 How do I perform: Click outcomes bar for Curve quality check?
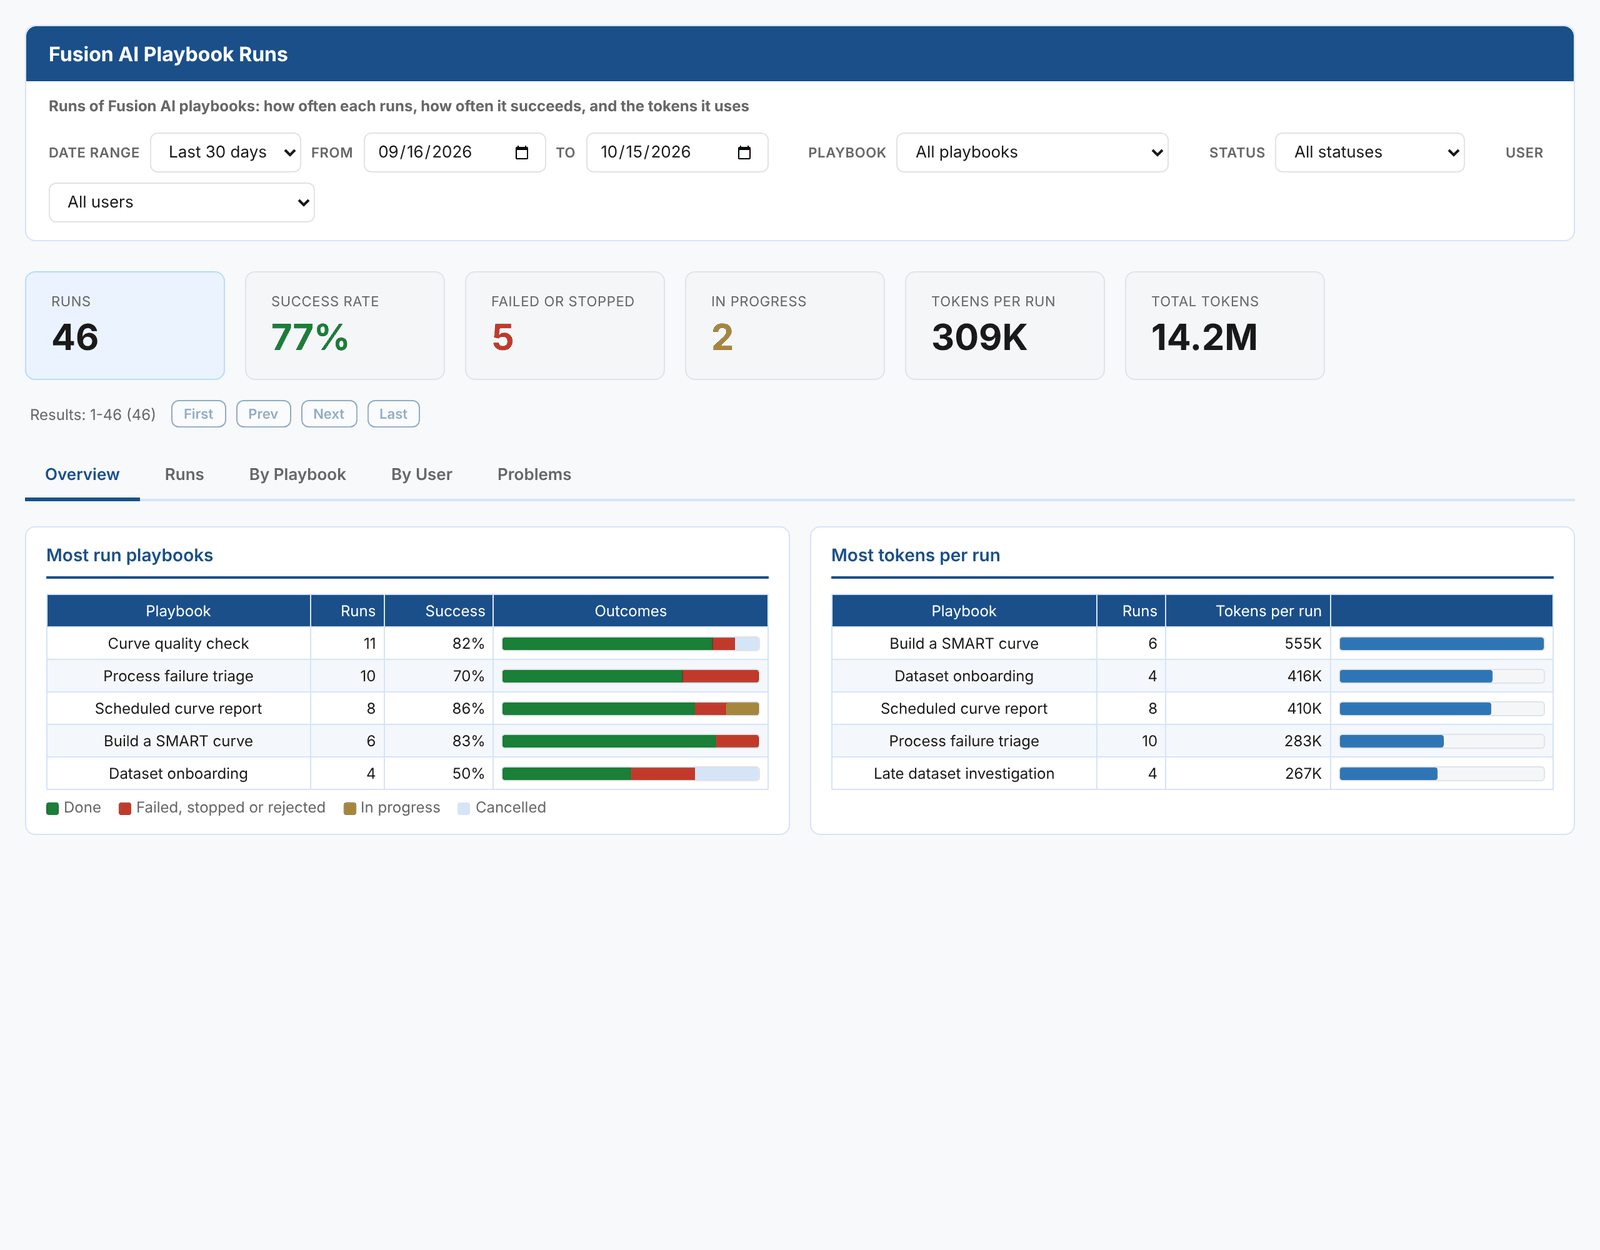coord(630,644)
